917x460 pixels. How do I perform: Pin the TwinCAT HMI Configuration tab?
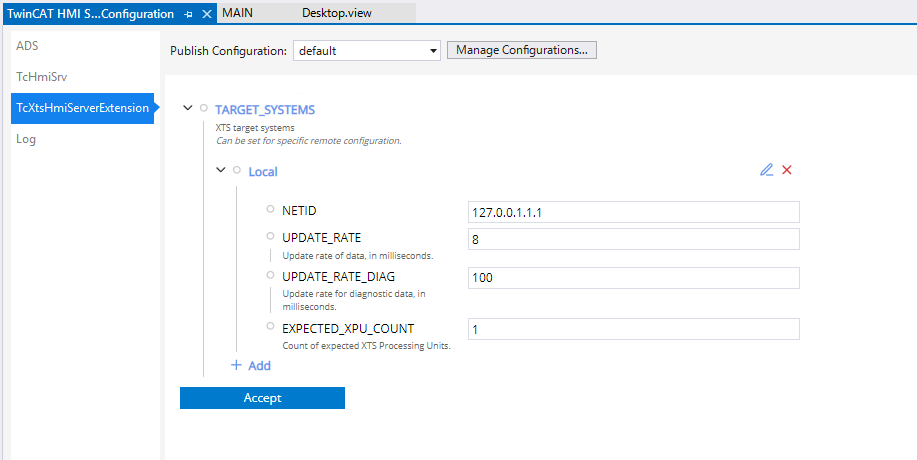[188, 14]
